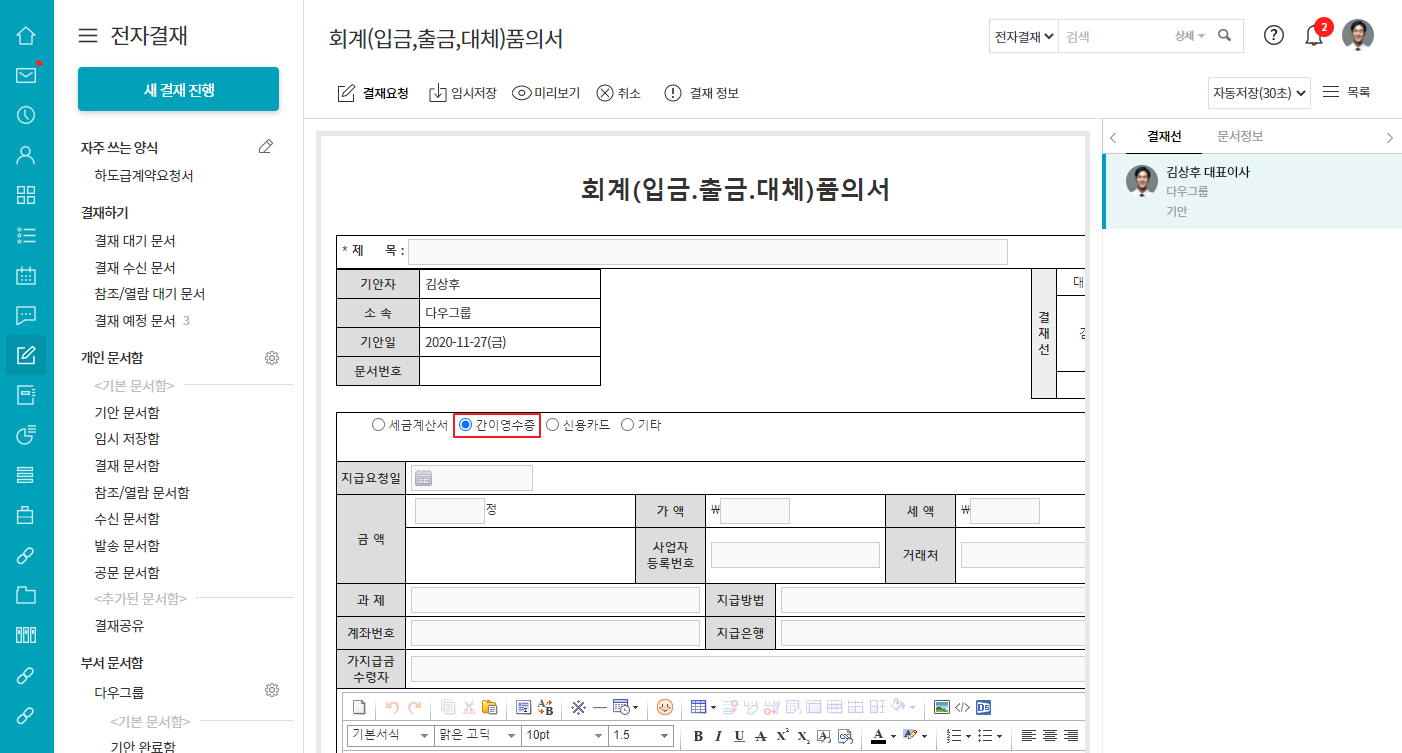
Task: Click the edit pencil next to 자주 쓰는 양식
Action: [265, 147]
